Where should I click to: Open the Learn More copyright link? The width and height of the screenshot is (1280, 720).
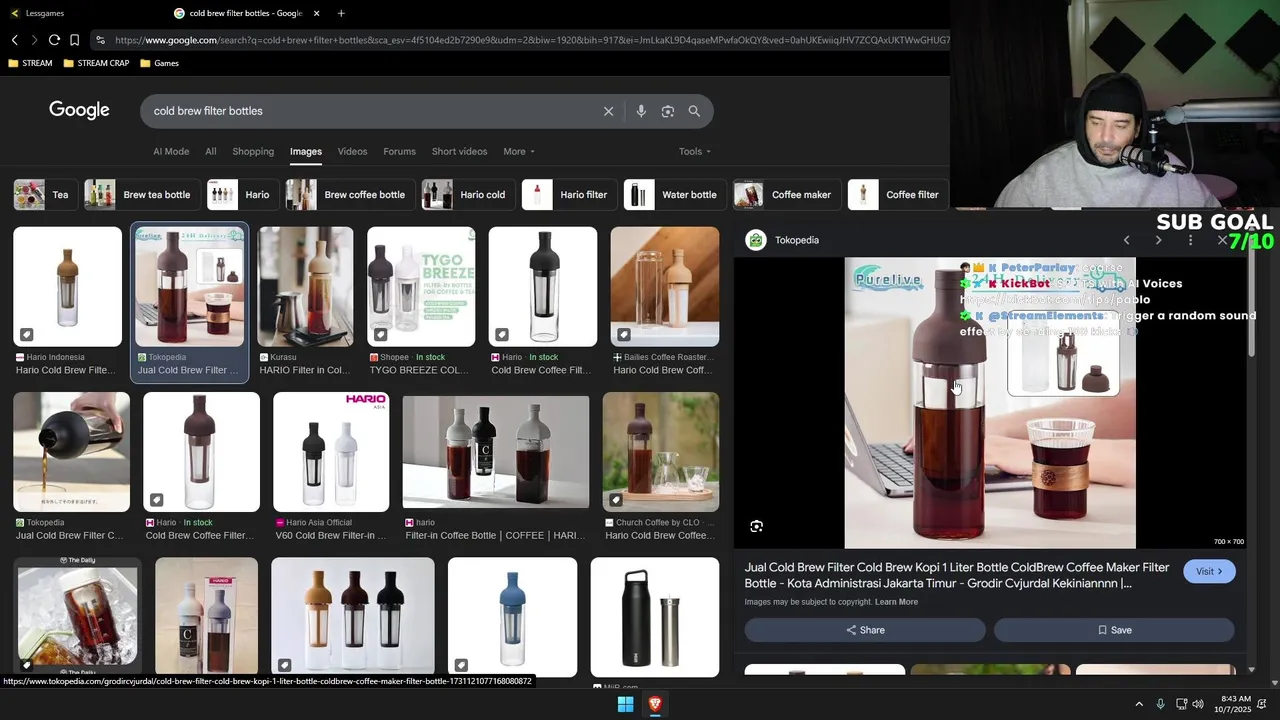coord(896,602)
